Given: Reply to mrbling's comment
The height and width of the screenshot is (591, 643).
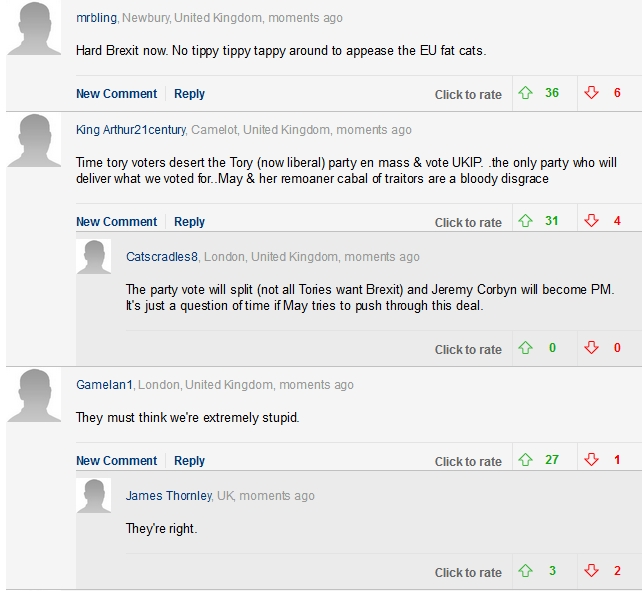Looking at the screenshot, I should click(x=189, y=94).
